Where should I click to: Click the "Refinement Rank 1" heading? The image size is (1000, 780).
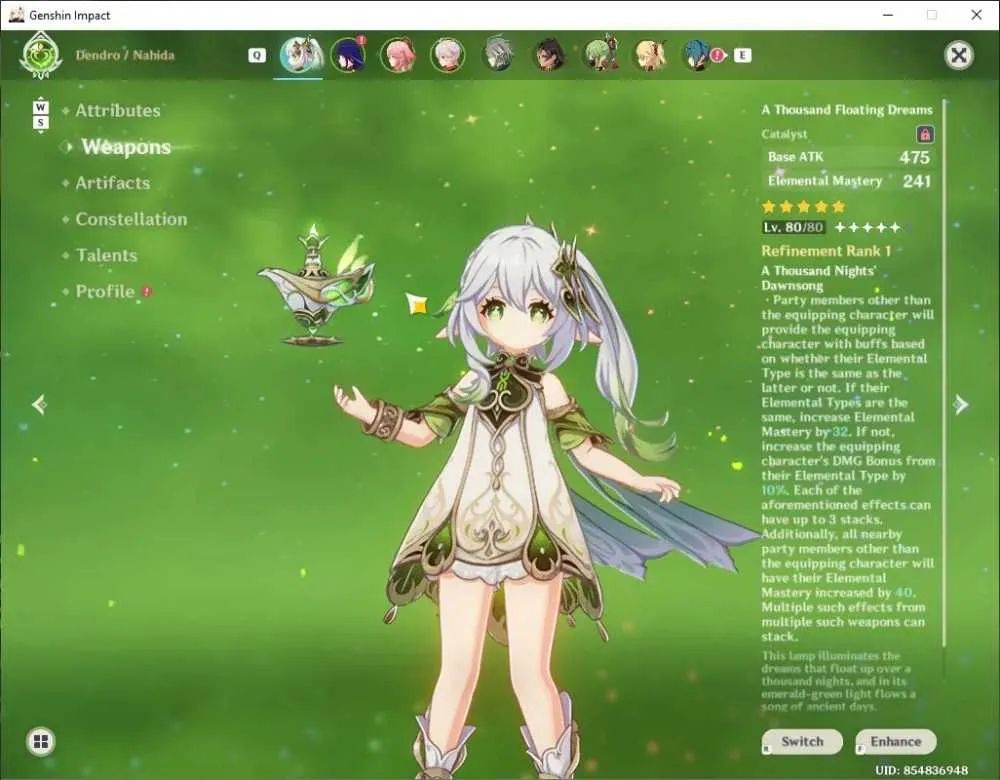tap(826, 251)
